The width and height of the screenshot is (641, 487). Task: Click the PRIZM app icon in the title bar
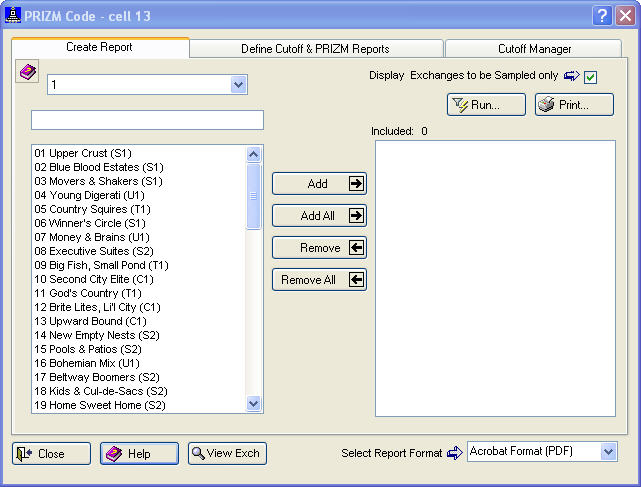point(13,15)
